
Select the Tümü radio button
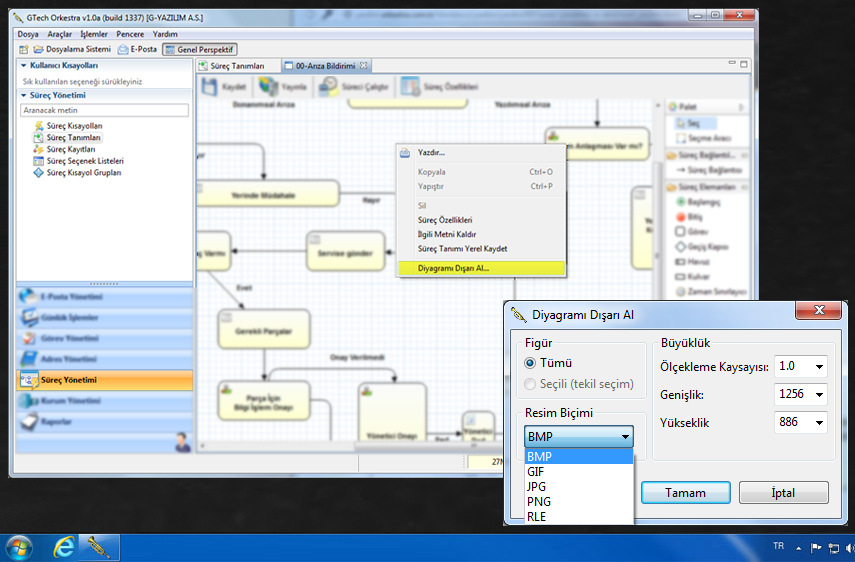pyautogui.click(x=531, y=363)
